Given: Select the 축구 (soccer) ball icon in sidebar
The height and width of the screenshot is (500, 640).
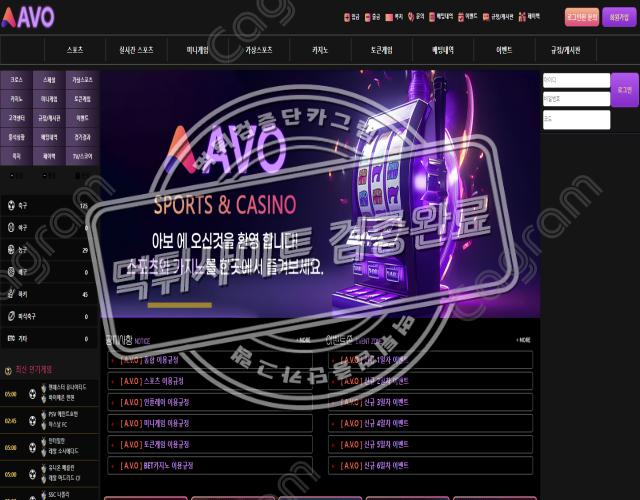Looking at the screenshot, I should pos(10,206).
